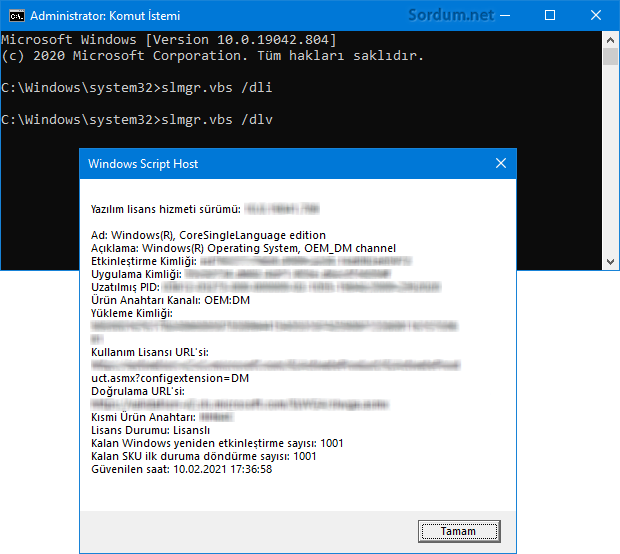Image resolution: width=620 pixels, height=554 pixels.
Task: Click the 'Doğrulama URL'si' label
Action: (138, 391)
